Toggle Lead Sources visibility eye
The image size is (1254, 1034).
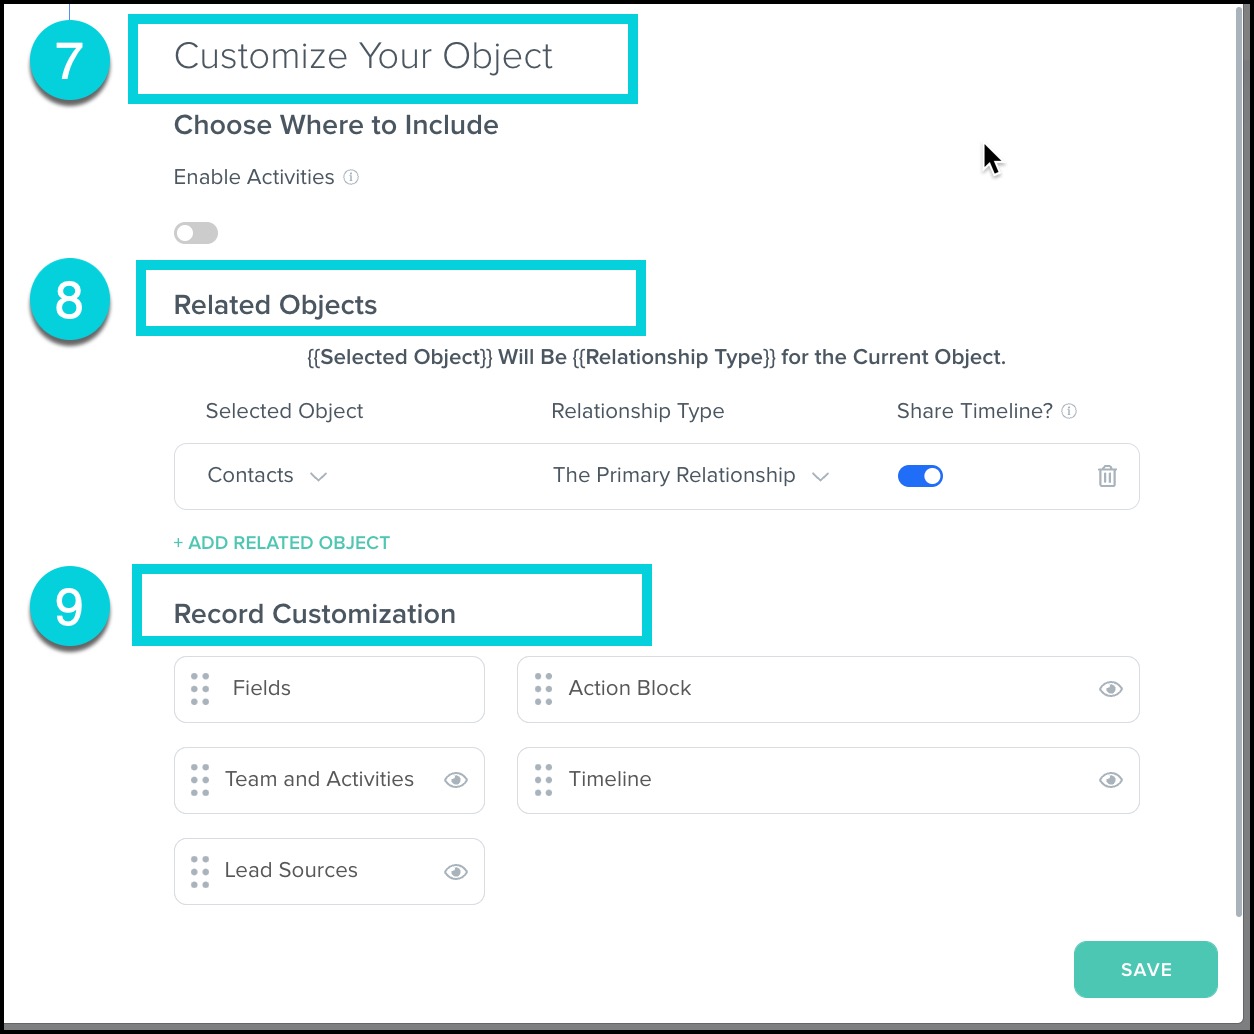pyautogui.click(x=456, y=871)
